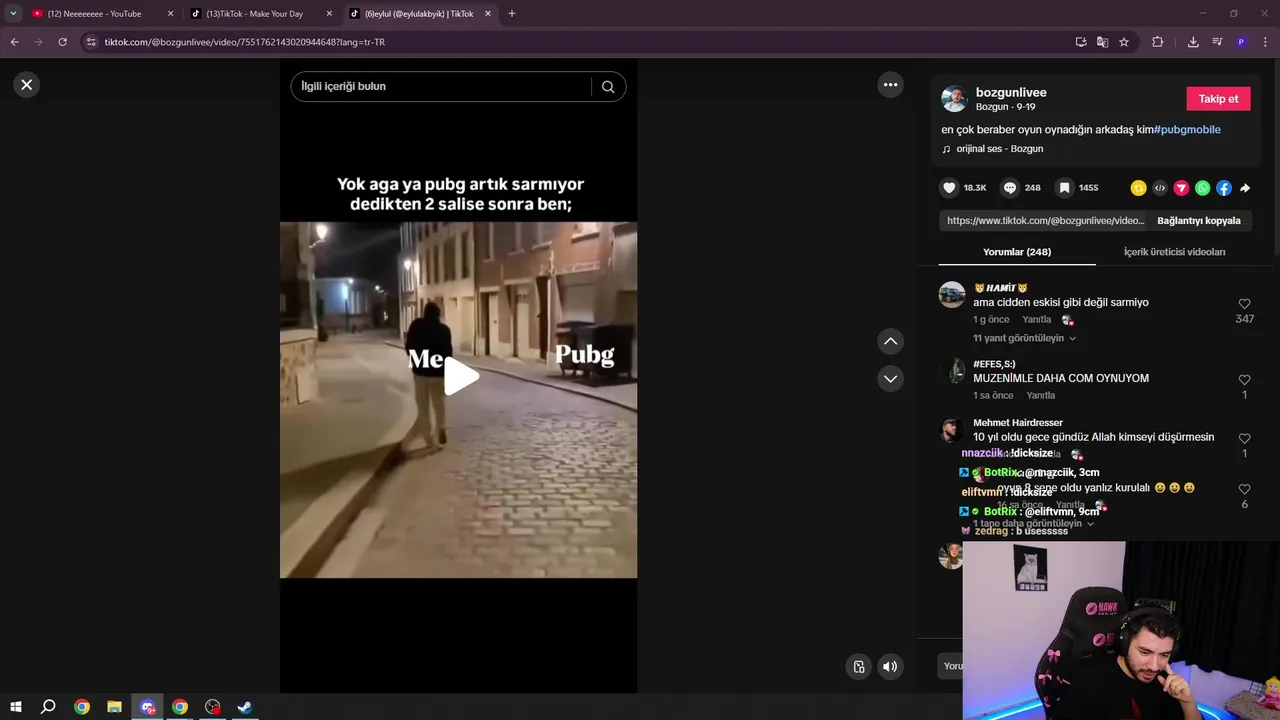
Task: Open Steam from the taskbar
Action: point(245,707)
